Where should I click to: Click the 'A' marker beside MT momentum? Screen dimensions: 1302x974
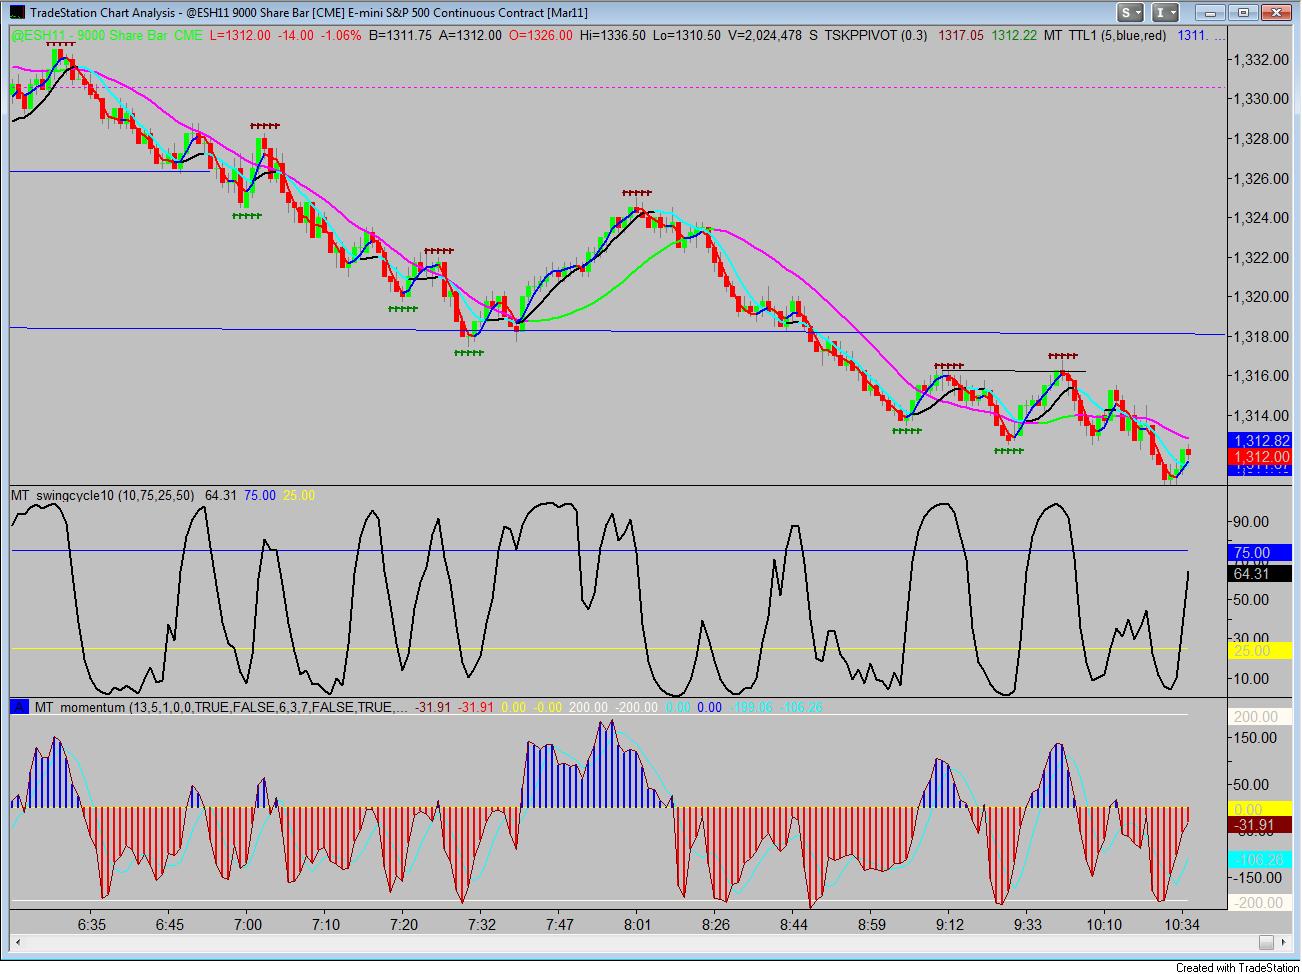coord(19,707)
